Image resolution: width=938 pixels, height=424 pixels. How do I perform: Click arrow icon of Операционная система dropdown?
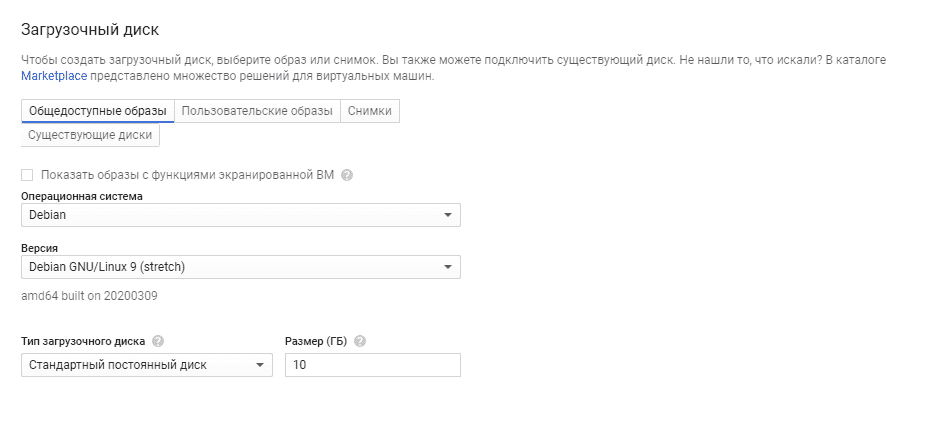(x=447, y=215)
